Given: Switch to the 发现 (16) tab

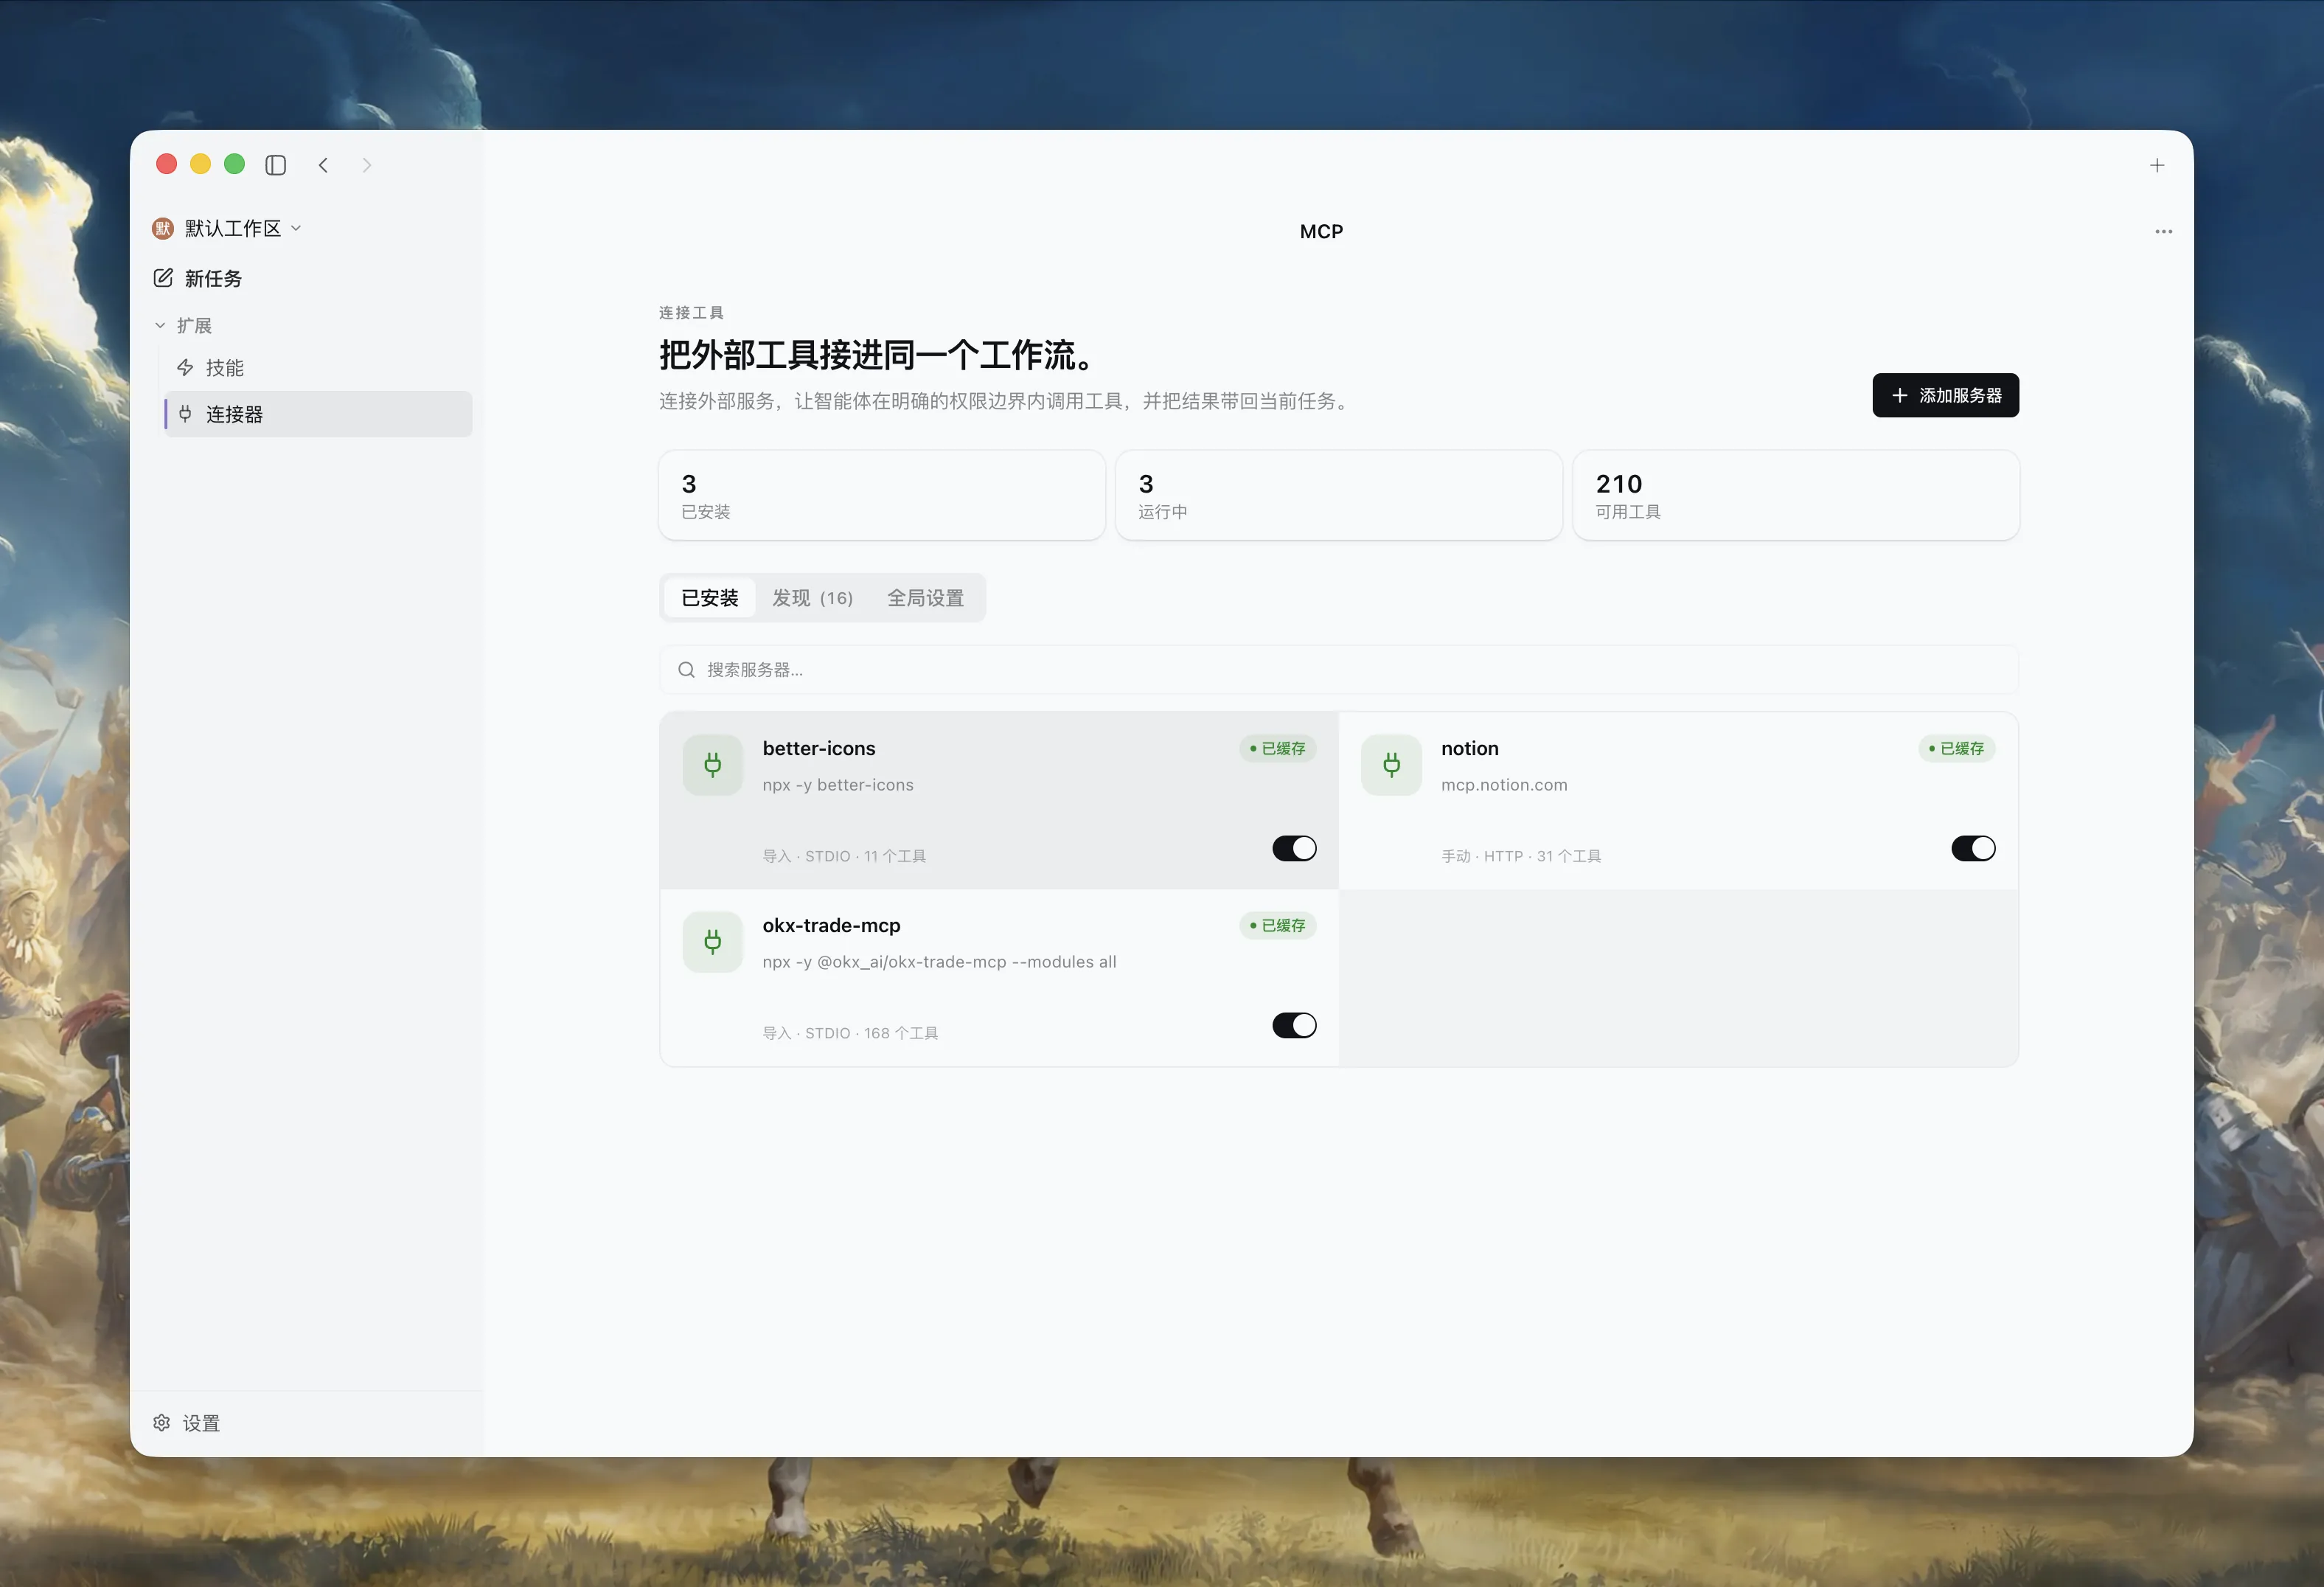Looking at the screenshot, I should tap(812, 598).
